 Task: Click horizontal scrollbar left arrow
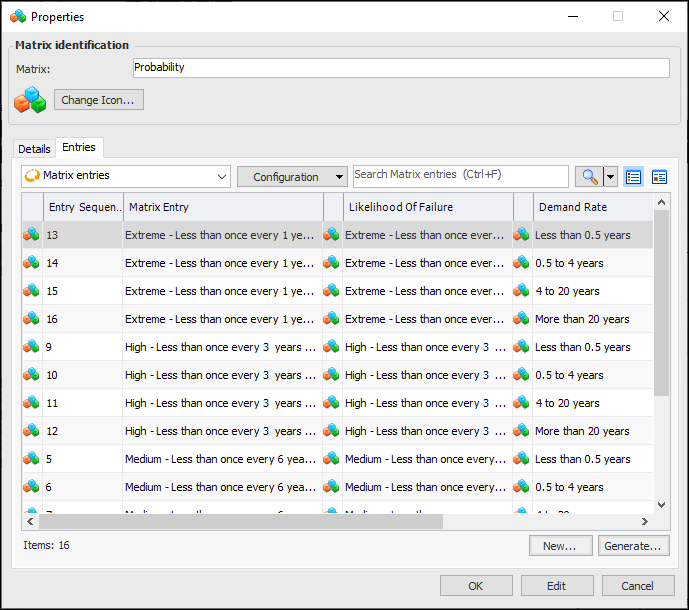tap(30, 521)
